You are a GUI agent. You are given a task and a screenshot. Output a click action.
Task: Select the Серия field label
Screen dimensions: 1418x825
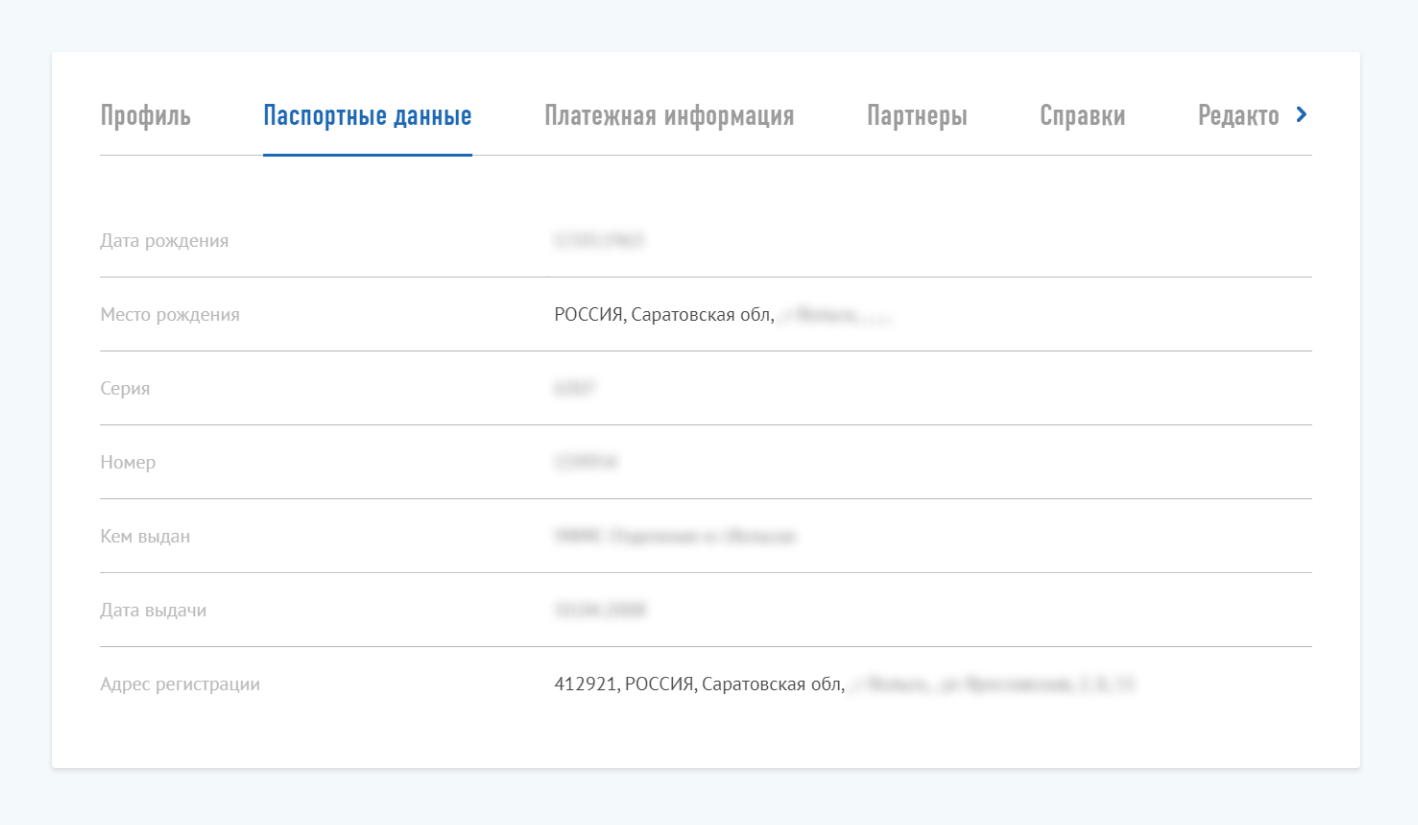pyautogui.click(x=125, y=389)
